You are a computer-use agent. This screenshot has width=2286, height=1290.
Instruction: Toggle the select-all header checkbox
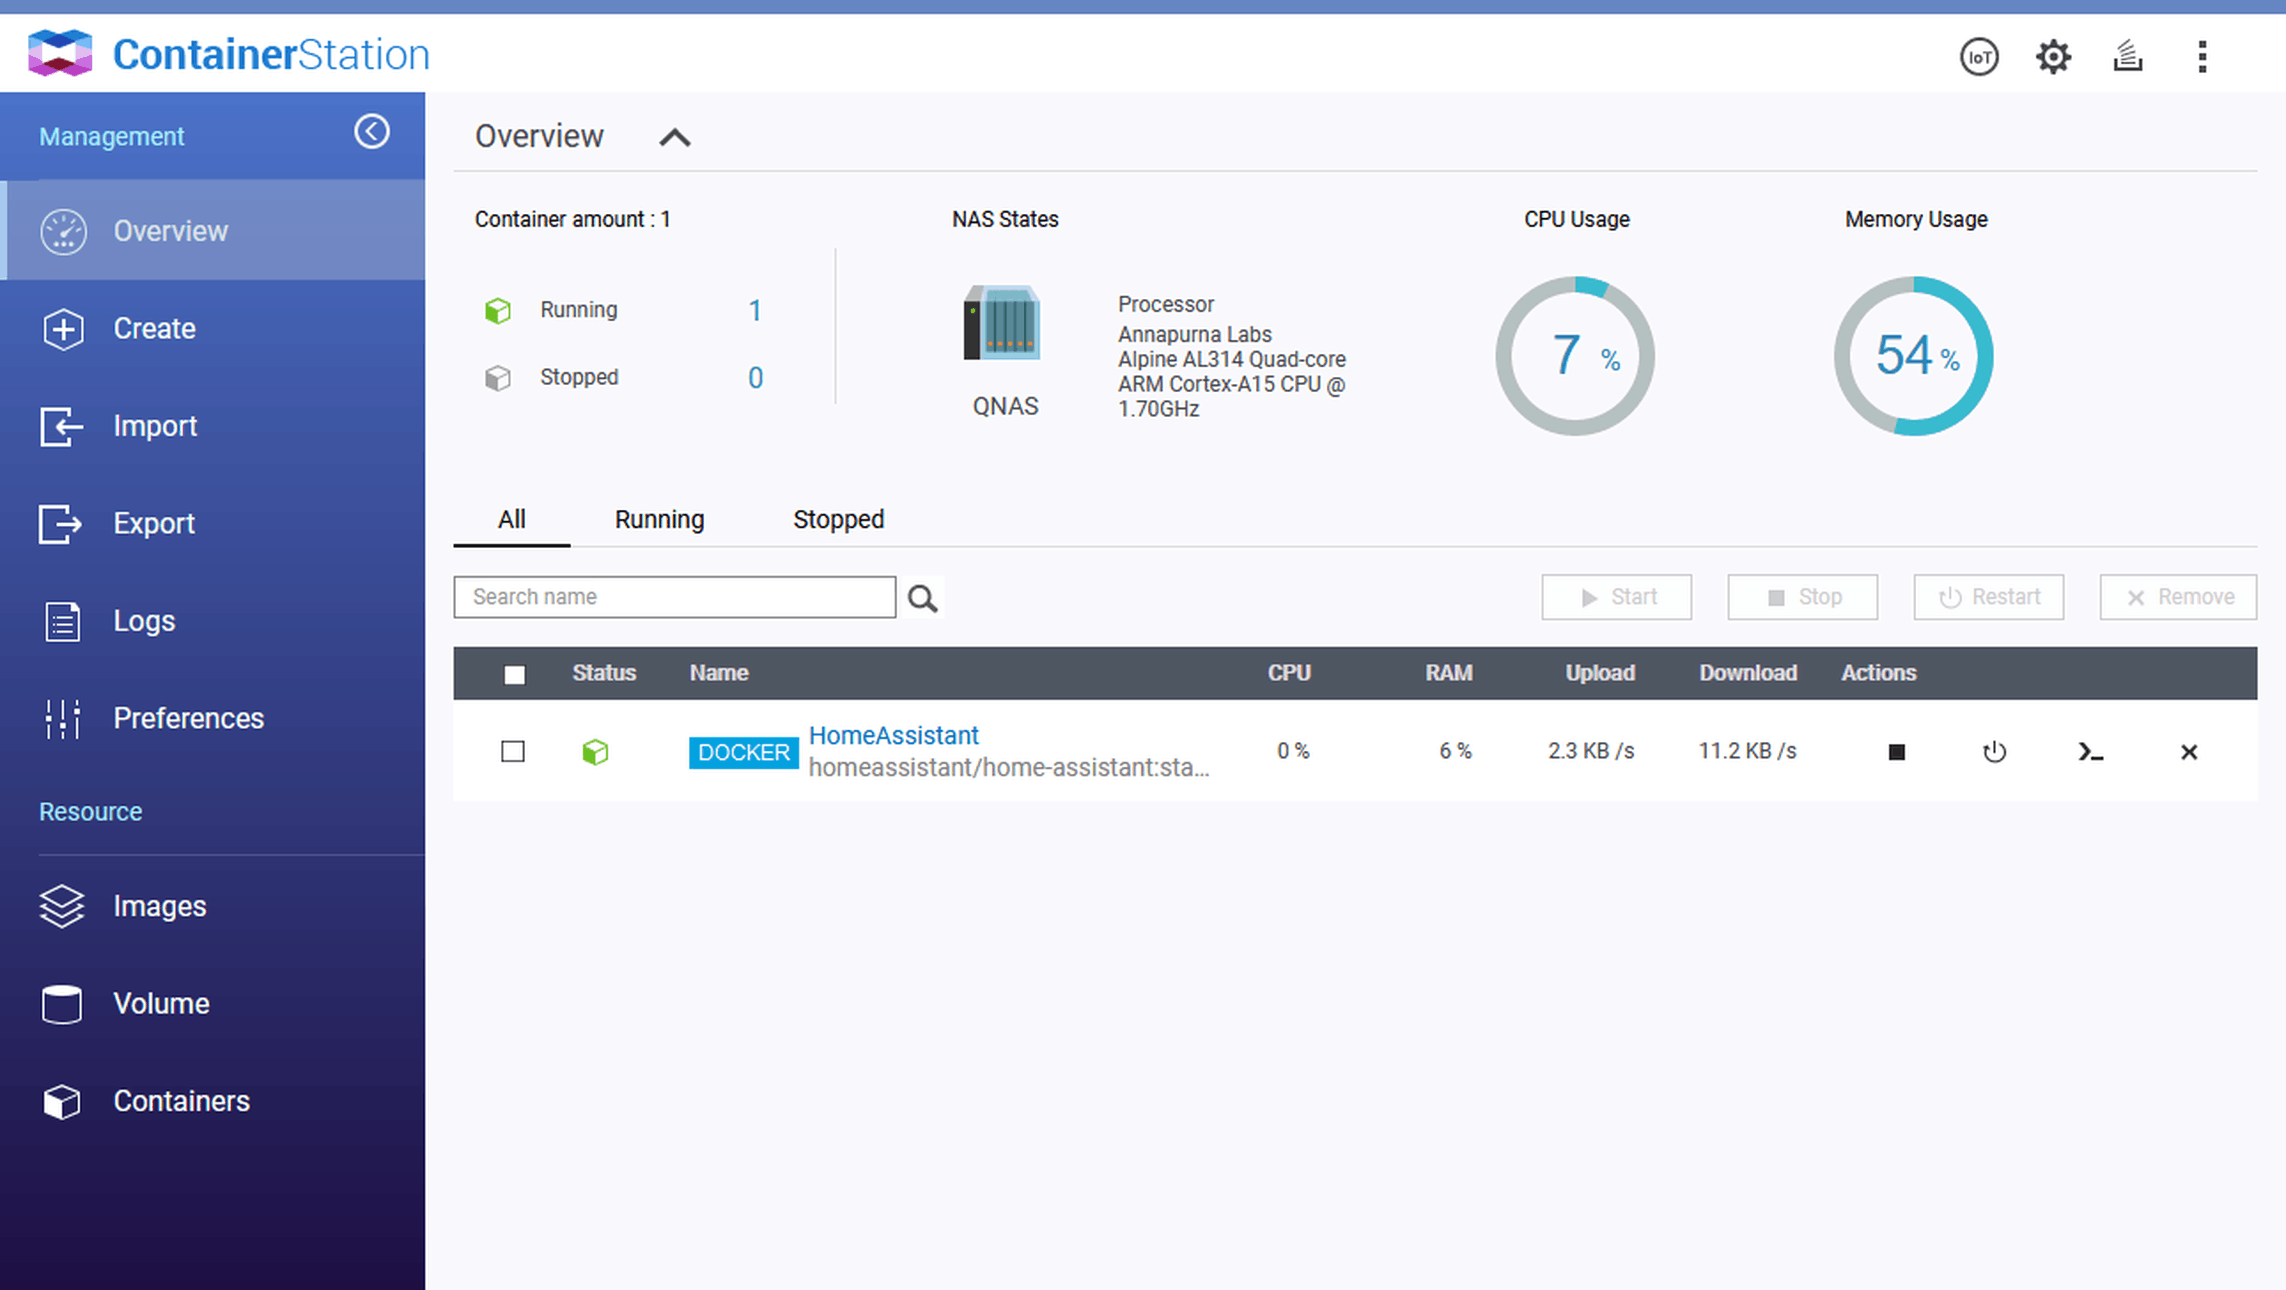[x=514, y=674]
